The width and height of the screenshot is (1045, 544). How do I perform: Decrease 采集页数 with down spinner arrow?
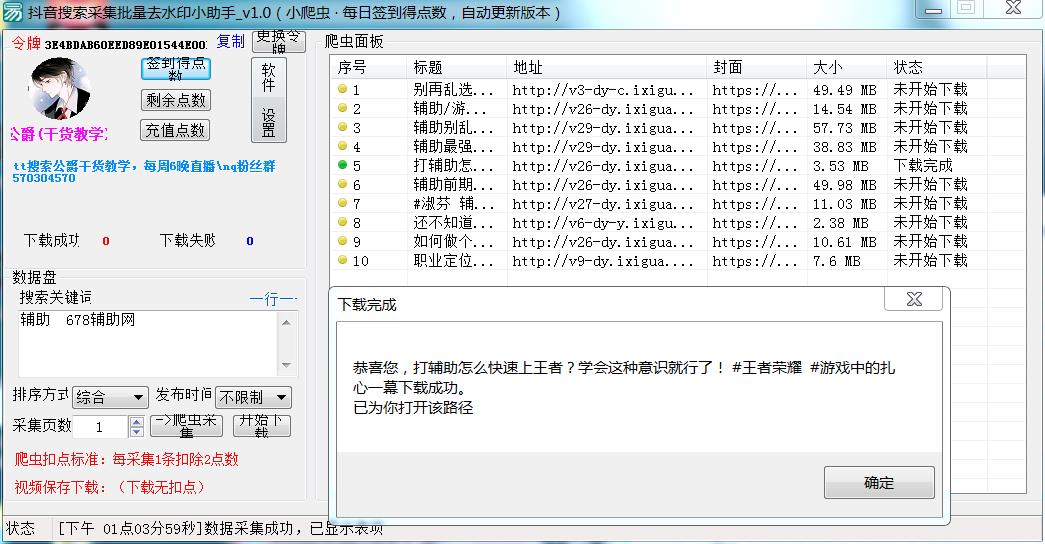pyautogui.click(x=137, y=431)
